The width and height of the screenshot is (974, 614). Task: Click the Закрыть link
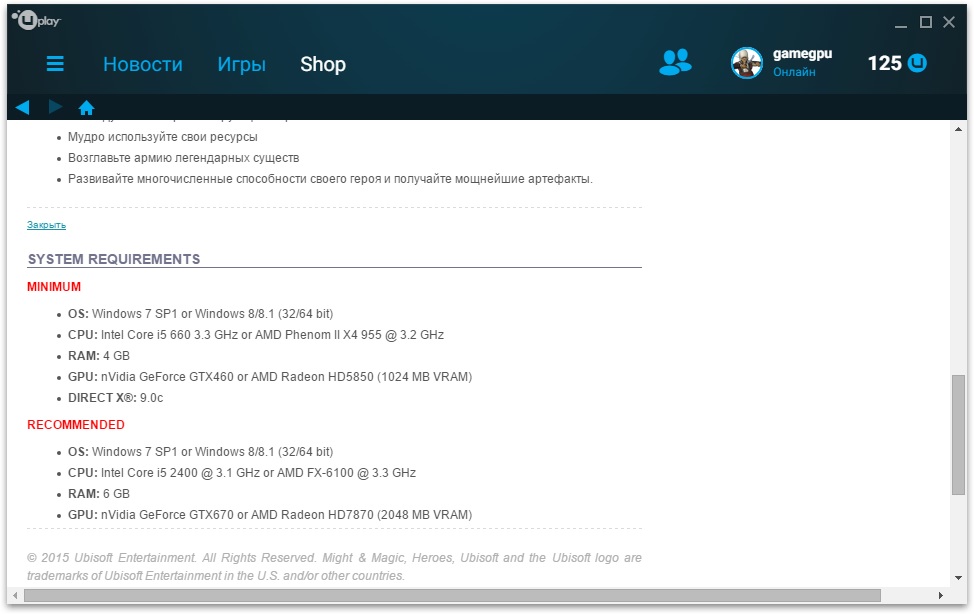pyautogui.click(x=47, y=225)
